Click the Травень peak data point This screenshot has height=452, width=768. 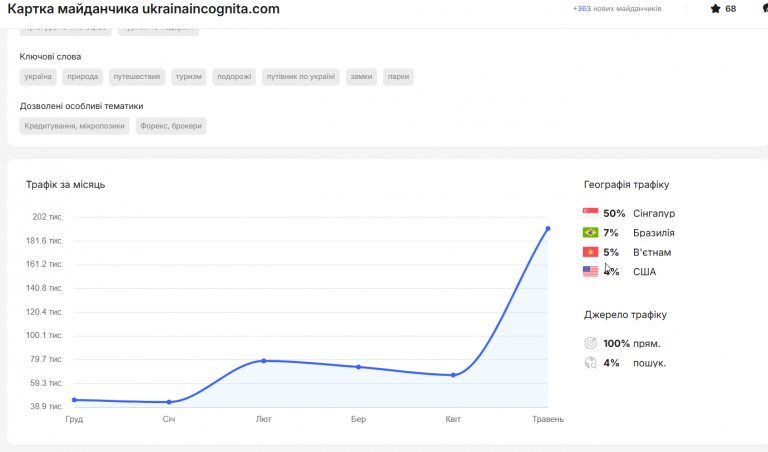[x=548, y=229]
